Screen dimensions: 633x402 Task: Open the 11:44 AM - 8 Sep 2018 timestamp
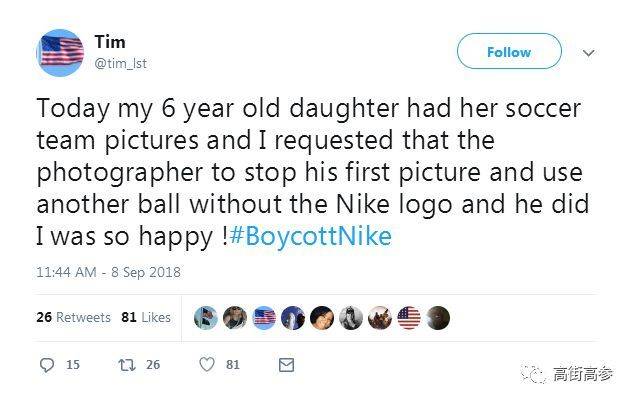[x=108, y=271]
